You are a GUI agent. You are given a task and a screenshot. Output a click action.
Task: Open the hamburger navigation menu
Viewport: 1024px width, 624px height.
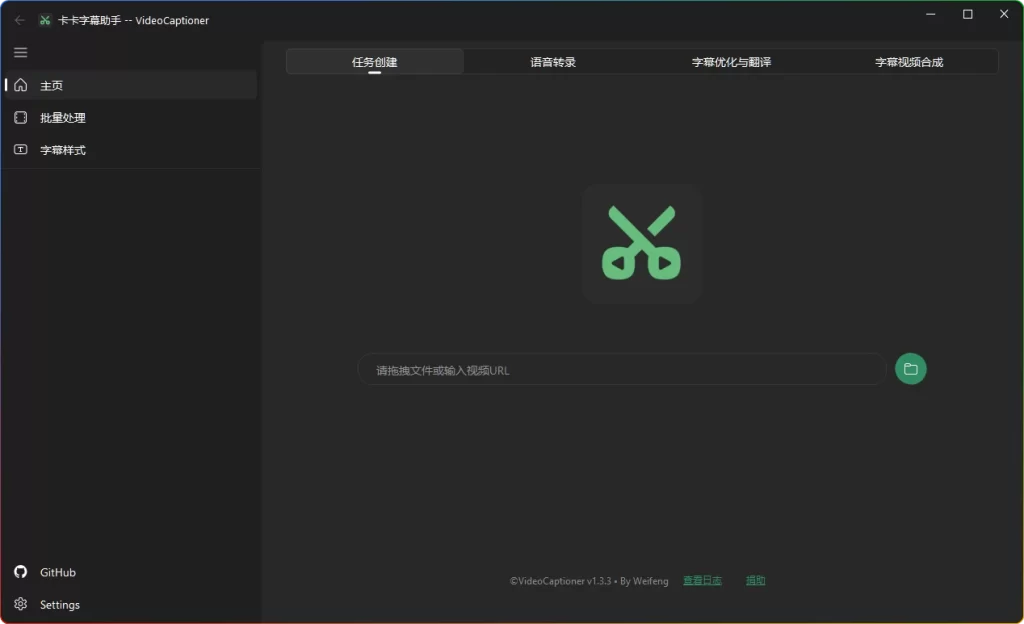[20, 52]
